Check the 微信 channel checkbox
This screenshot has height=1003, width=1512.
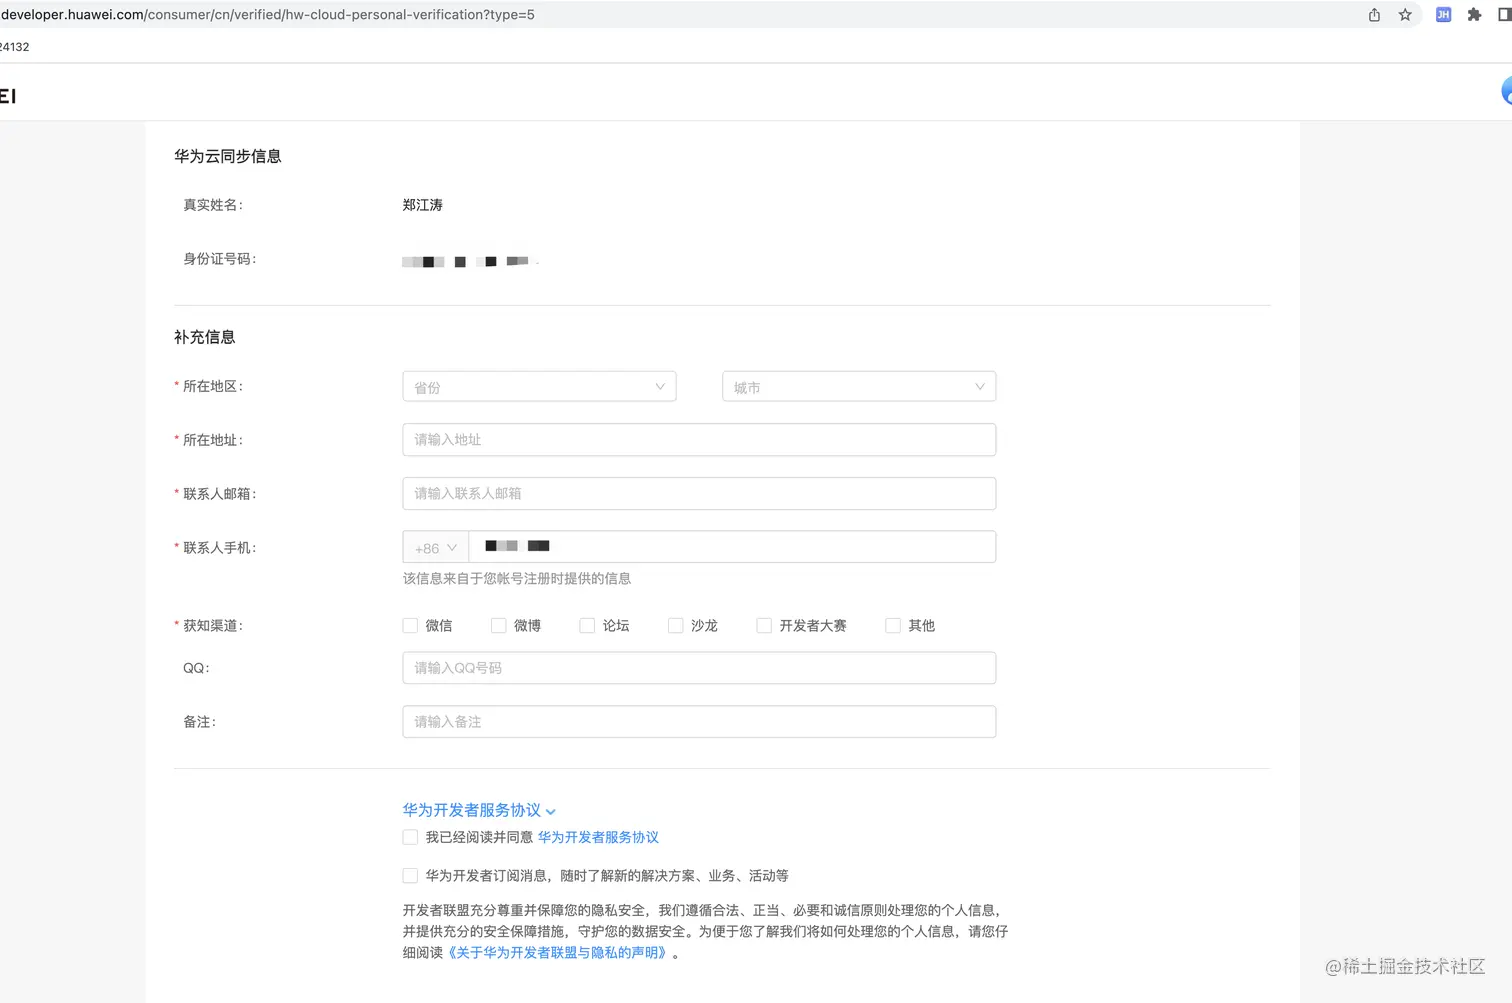click(410, 626)
